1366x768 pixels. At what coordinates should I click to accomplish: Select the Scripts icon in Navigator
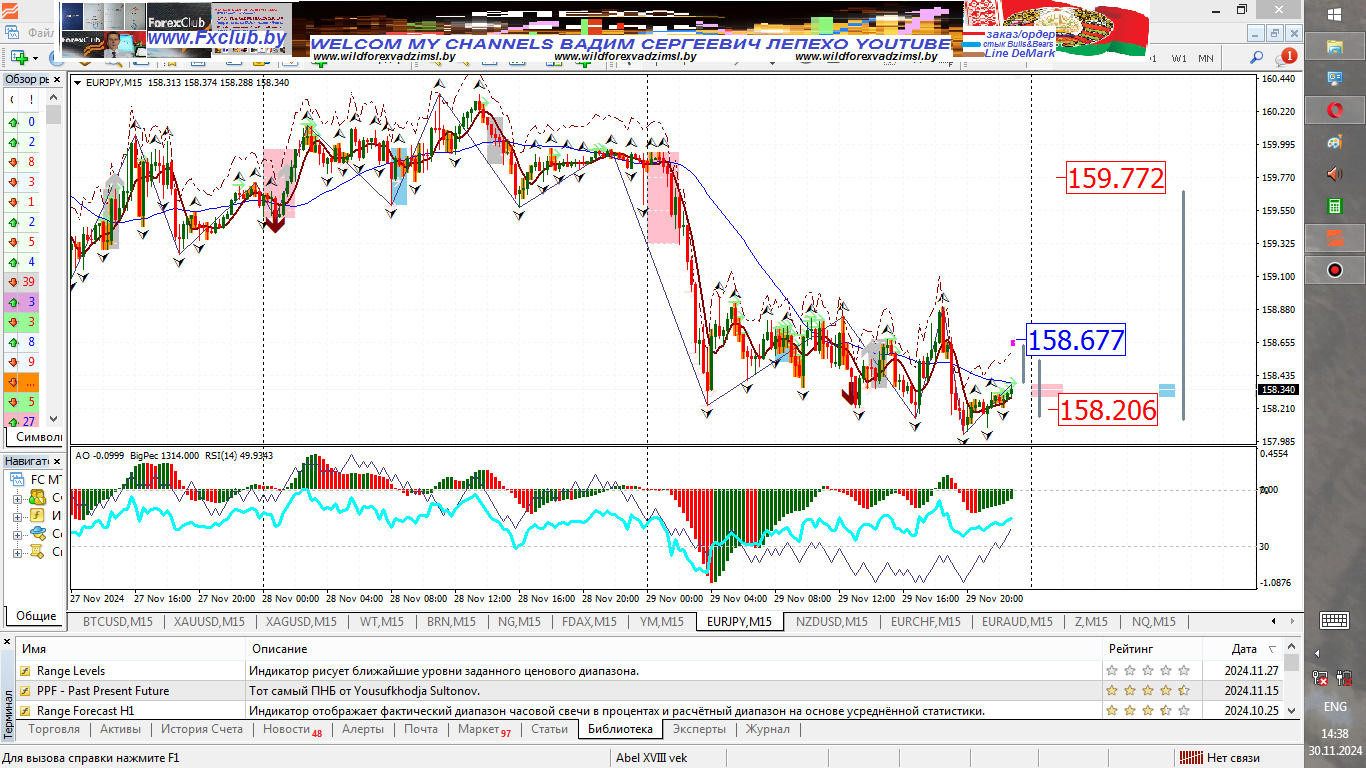pos(37,551)
